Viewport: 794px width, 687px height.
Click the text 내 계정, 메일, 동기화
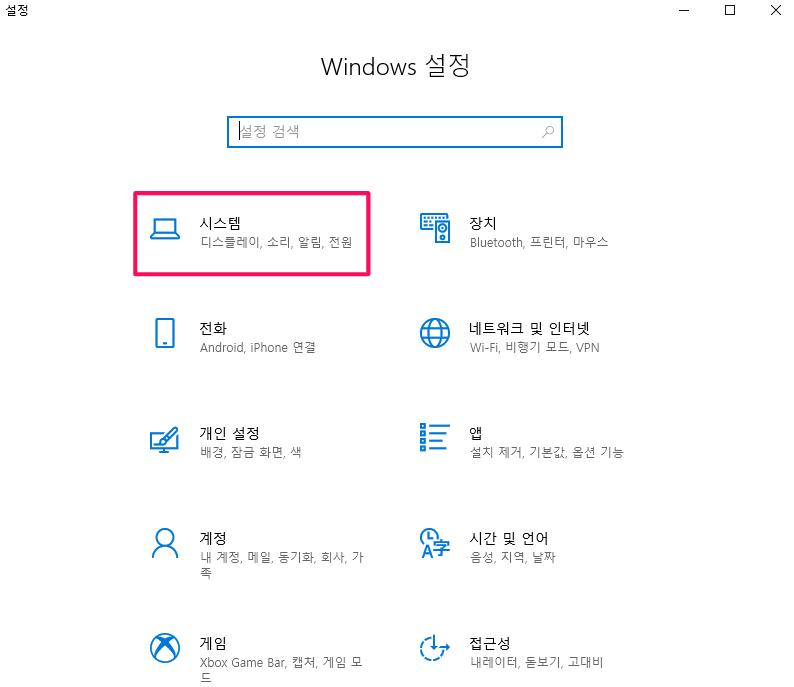[257, 557]
